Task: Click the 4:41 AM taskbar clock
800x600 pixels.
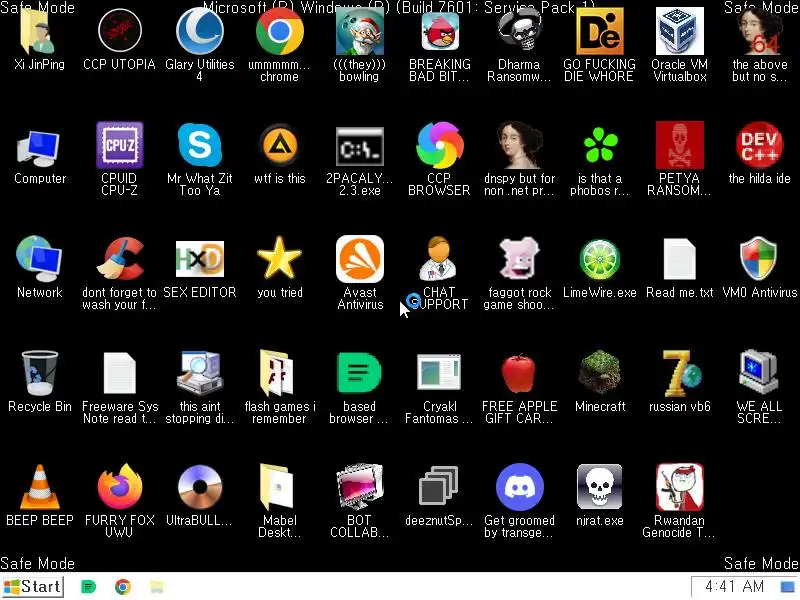Action: point(734,587)
